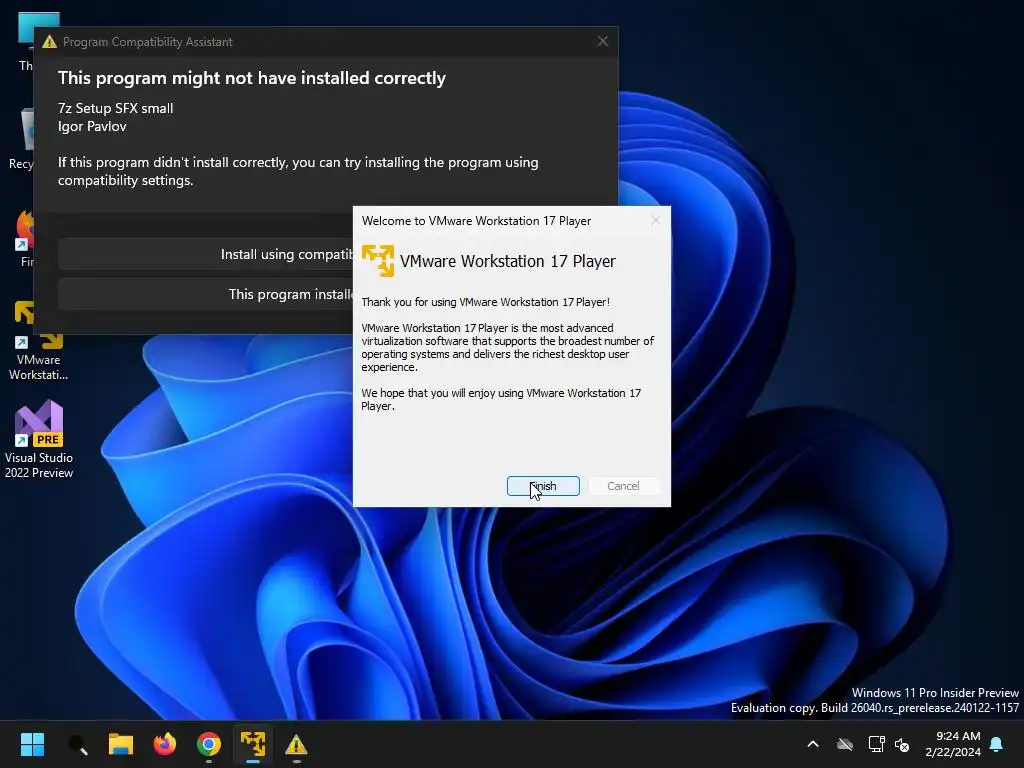Click the Program Compatibility Assistant title text

coord(148,42)
